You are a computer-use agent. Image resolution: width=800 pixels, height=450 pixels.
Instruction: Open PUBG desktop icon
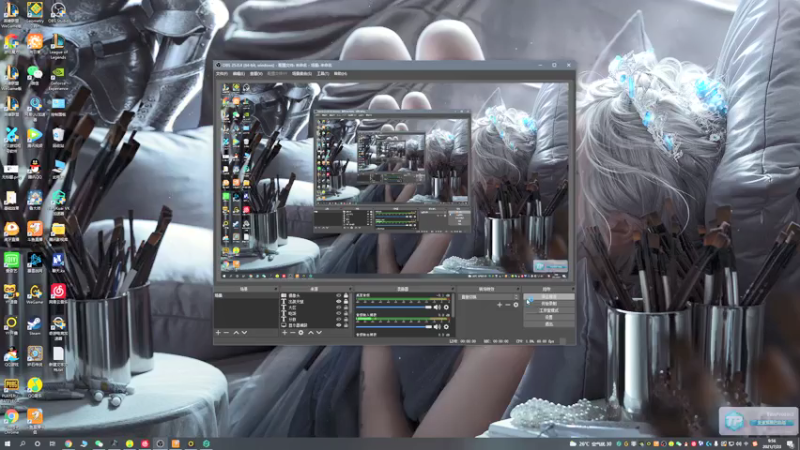[x=11, y=389]
